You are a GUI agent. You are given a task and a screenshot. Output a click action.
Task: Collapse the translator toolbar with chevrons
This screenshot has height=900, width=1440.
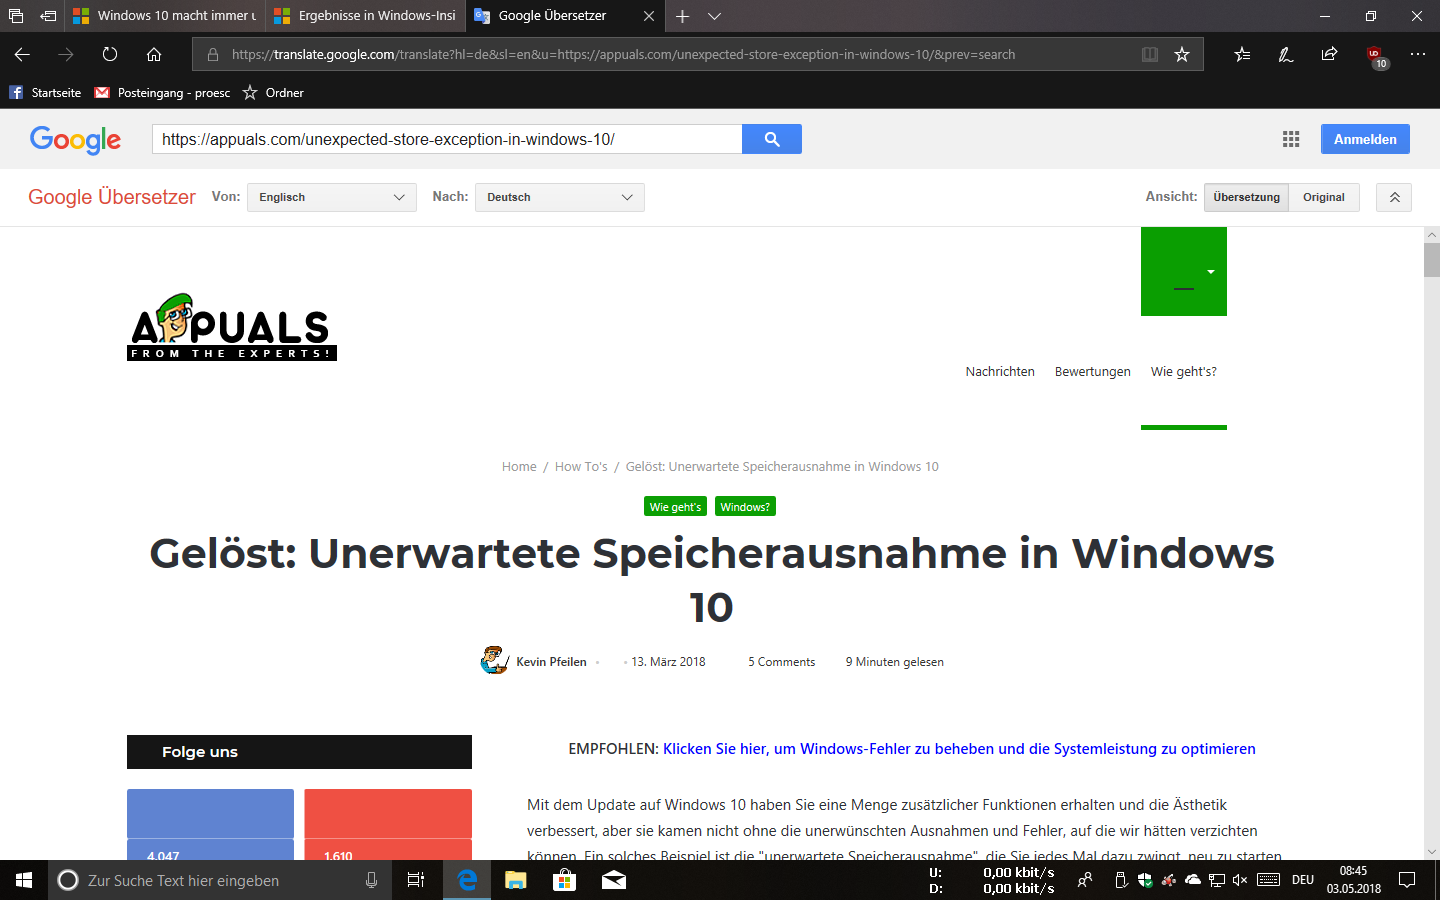click(x=1394, y=198)
